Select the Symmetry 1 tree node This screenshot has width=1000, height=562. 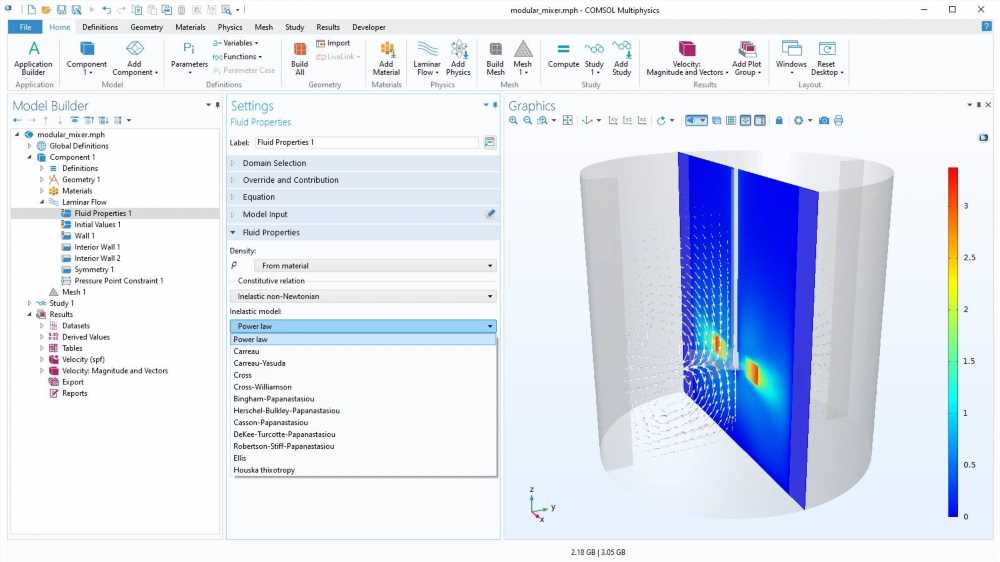point(94,270)
